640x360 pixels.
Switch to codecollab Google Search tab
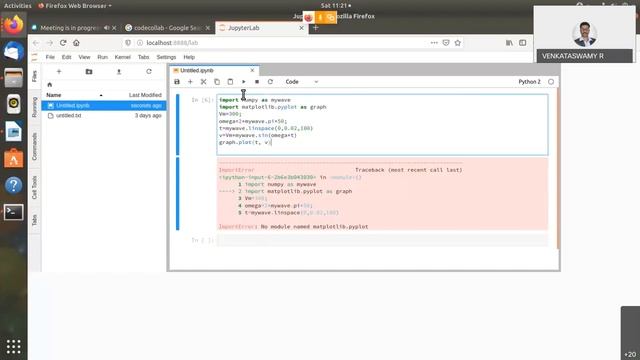[167, 28]
